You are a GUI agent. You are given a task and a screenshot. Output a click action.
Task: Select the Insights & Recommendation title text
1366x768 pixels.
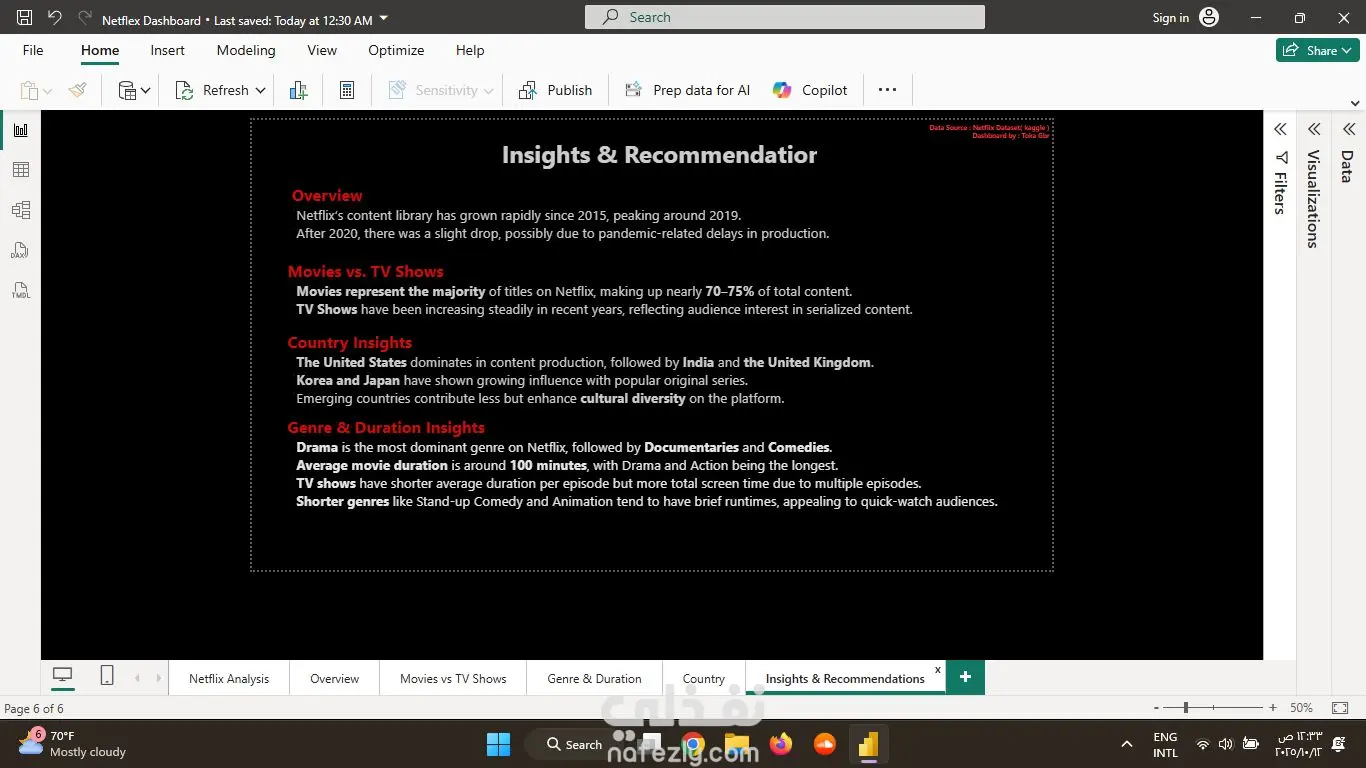(x=659, y=155)
